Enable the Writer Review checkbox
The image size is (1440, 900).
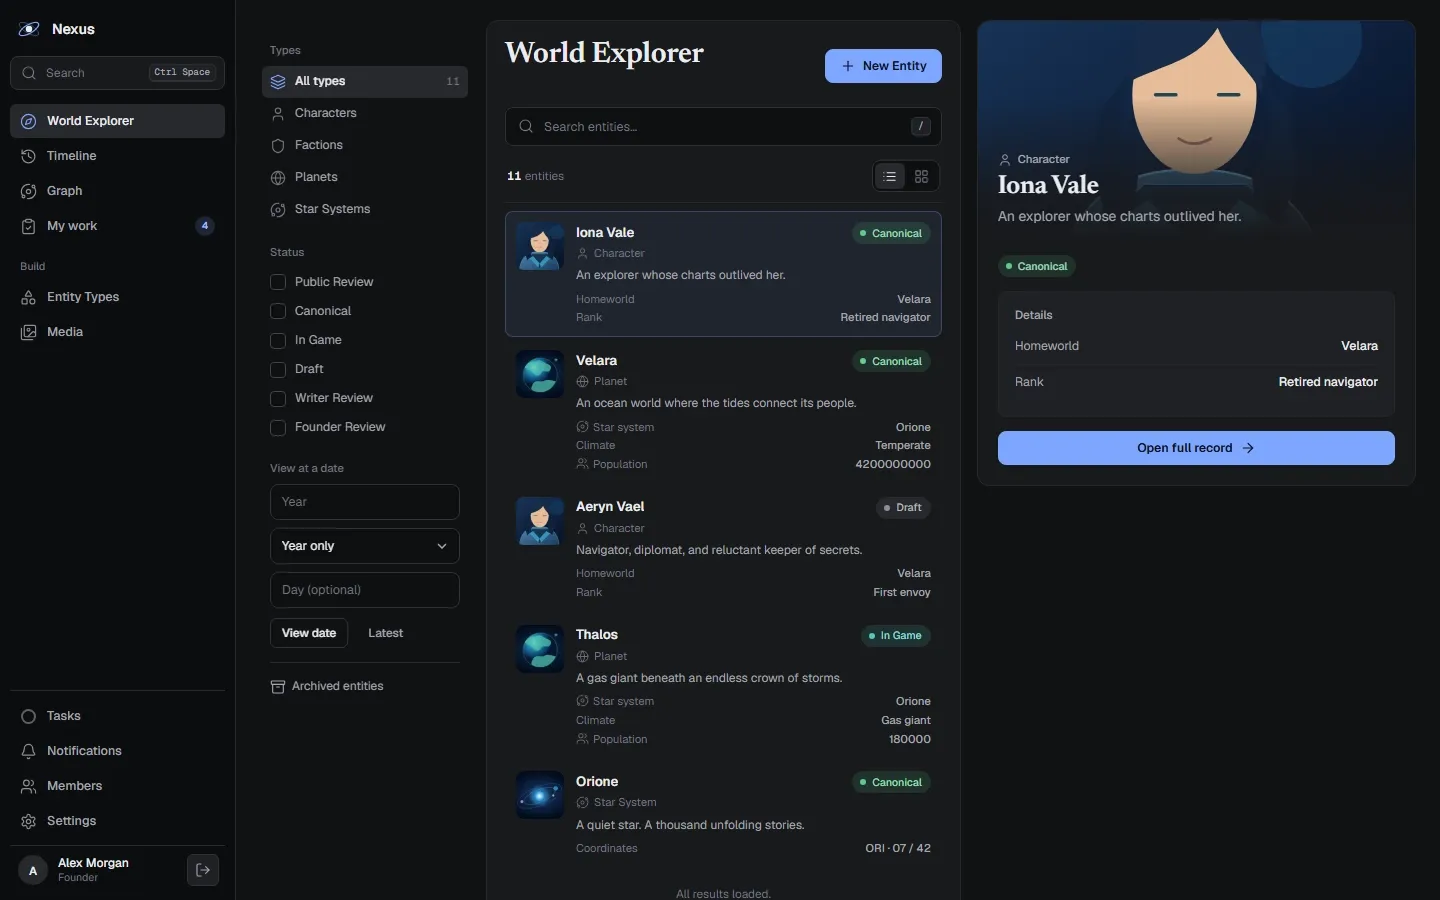pos(278,398)
